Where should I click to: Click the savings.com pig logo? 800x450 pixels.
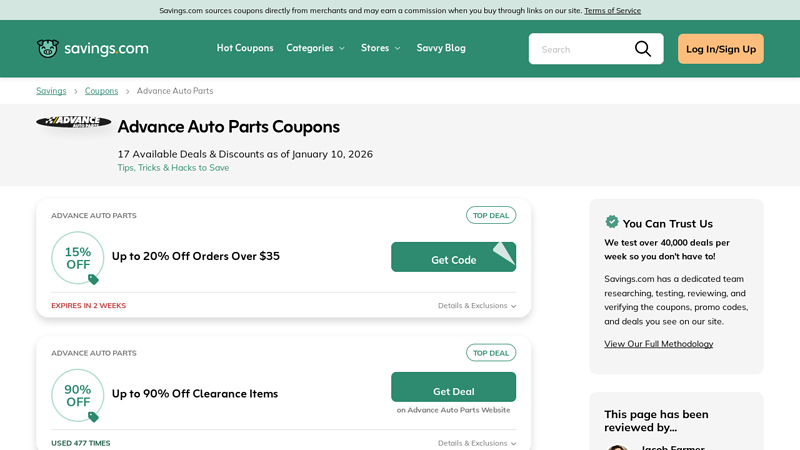pyautogui.click(x=48, y=48)
